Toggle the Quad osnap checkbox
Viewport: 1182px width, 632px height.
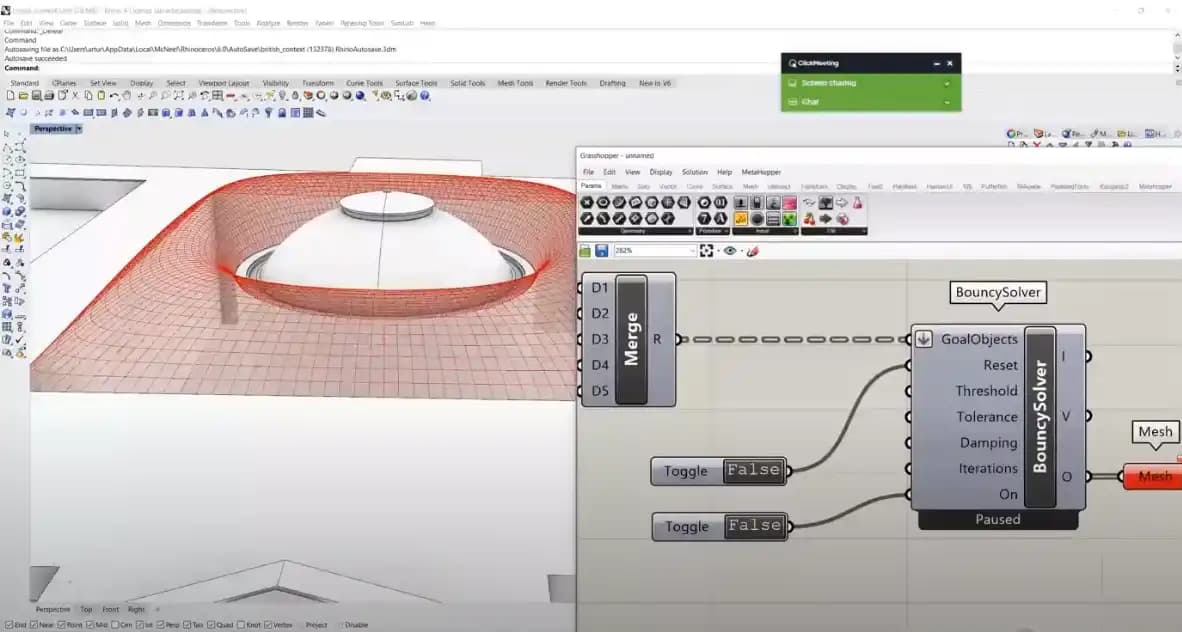212,625
